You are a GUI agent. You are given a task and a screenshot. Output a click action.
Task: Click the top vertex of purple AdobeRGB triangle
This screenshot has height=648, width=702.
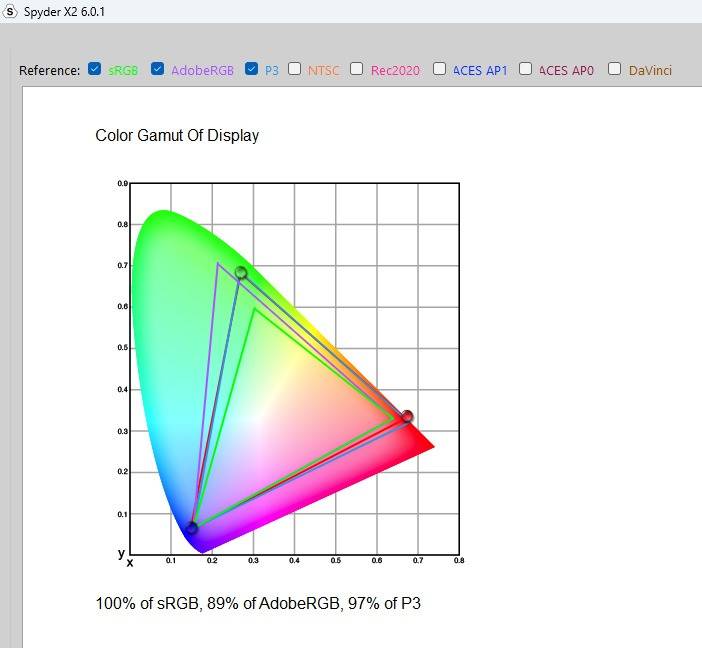point(217,263)
